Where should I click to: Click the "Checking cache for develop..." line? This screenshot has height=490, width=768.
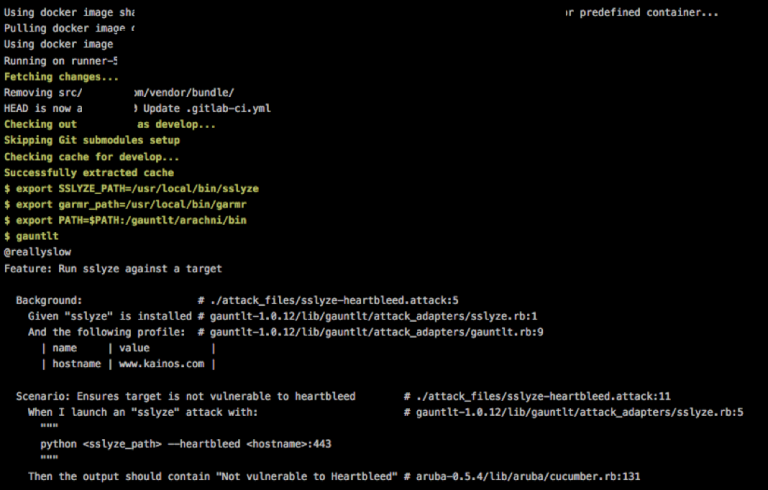pyautogui.click(x=92, y=157)
